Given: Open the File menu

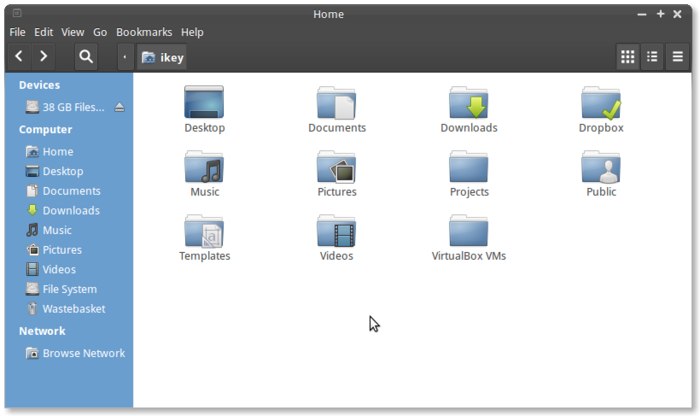Looking at the screenshot, I should (17, 32).
